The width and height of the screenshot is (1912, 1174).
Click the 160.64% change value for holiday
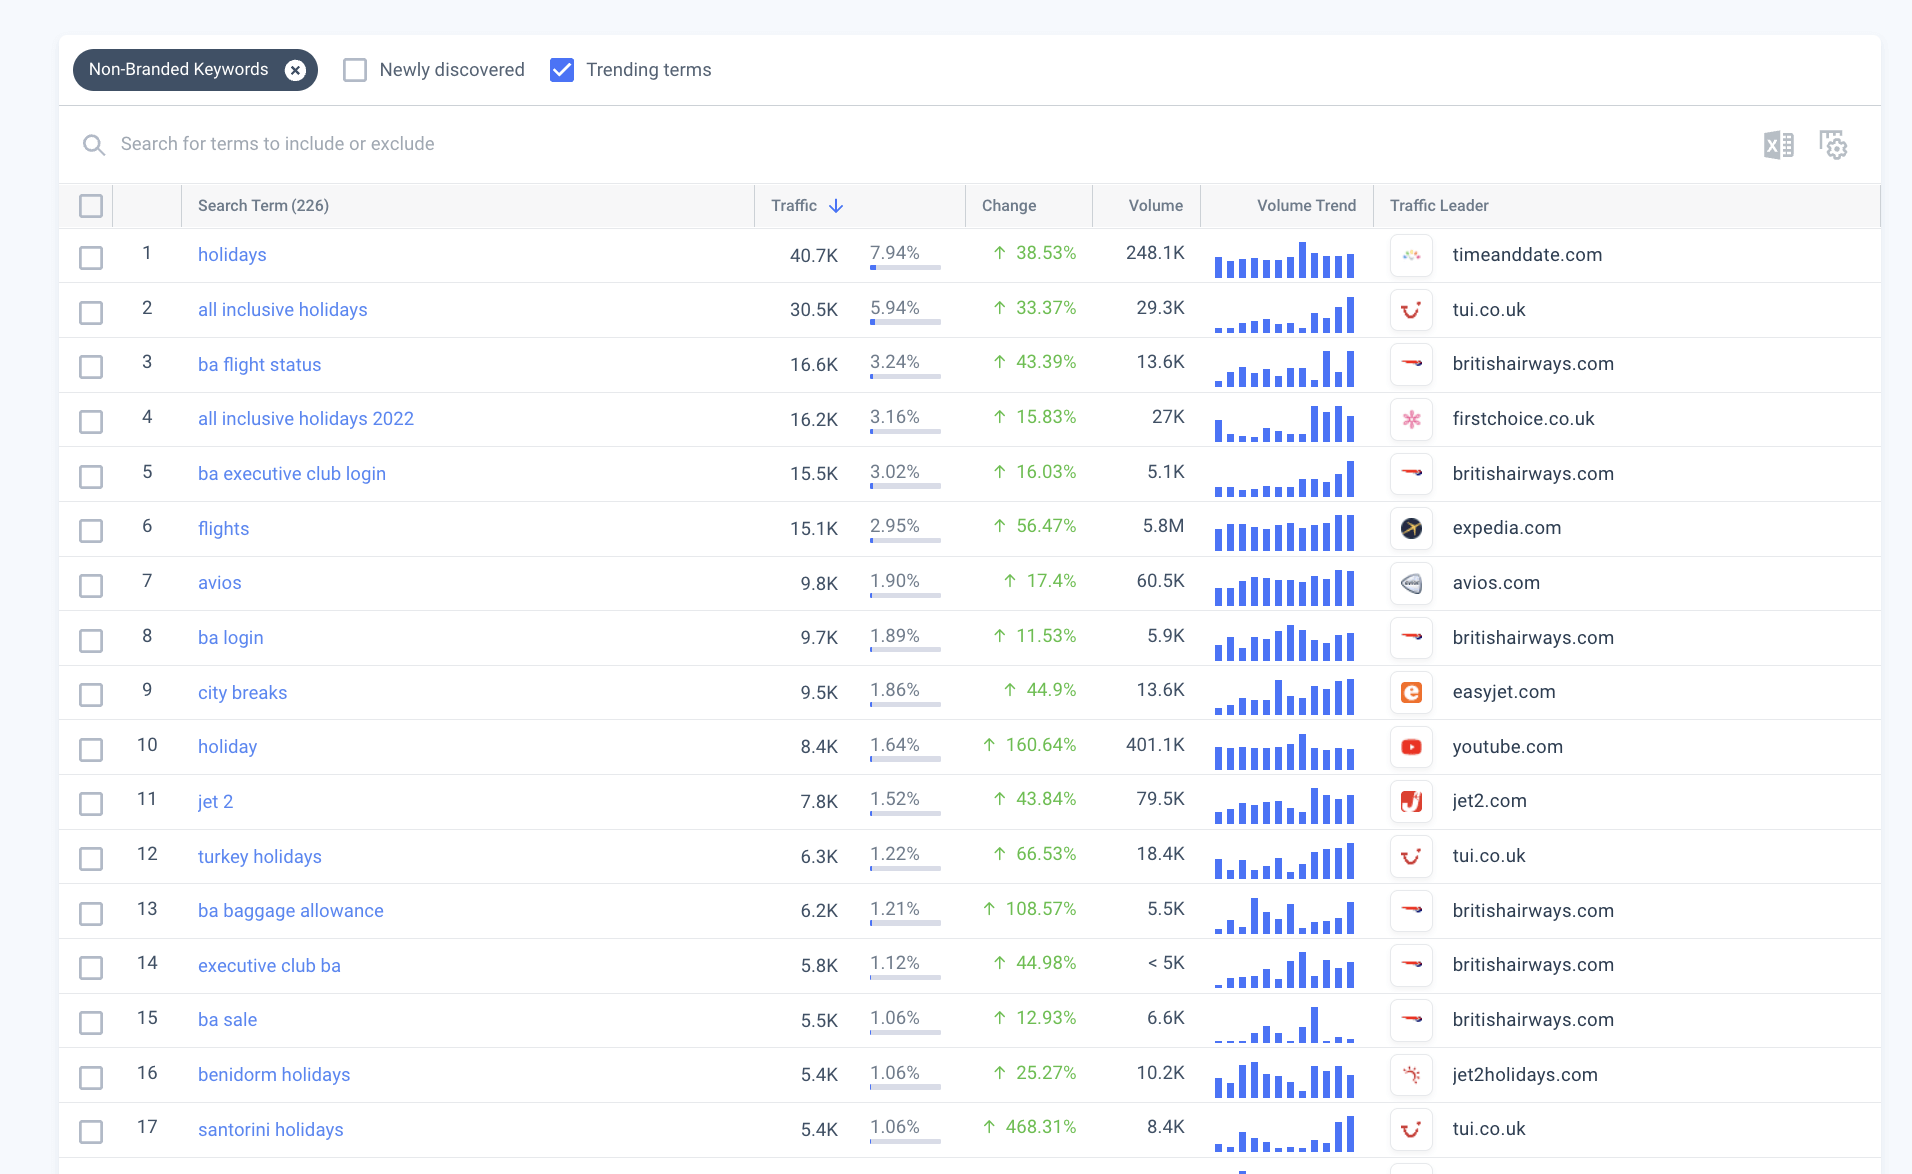(x=1041, y=745)
